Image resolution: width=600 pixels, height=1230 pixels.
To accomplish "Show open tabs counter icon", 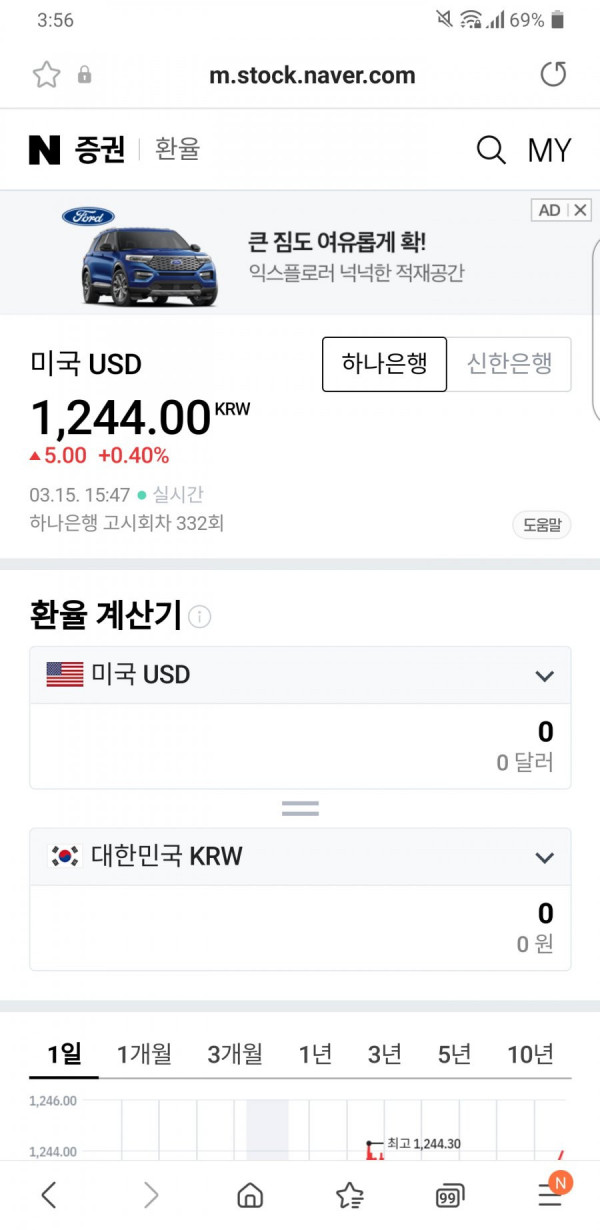I will (450, 1196).
